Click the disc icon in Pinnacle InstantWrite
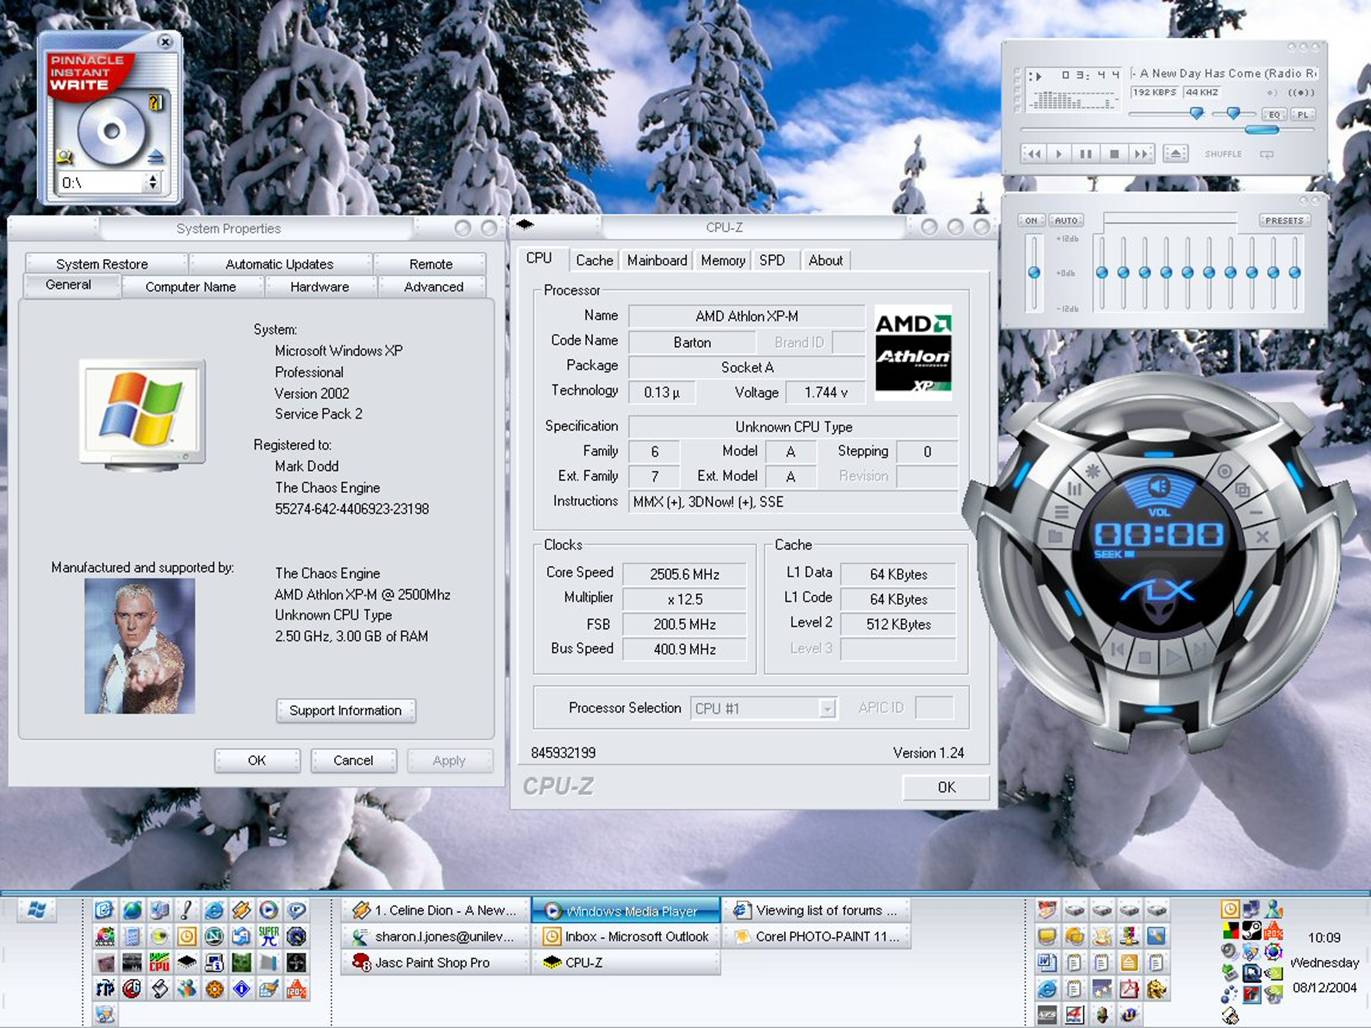This screenshot has height=1028, width=1371. pos(112,131)
